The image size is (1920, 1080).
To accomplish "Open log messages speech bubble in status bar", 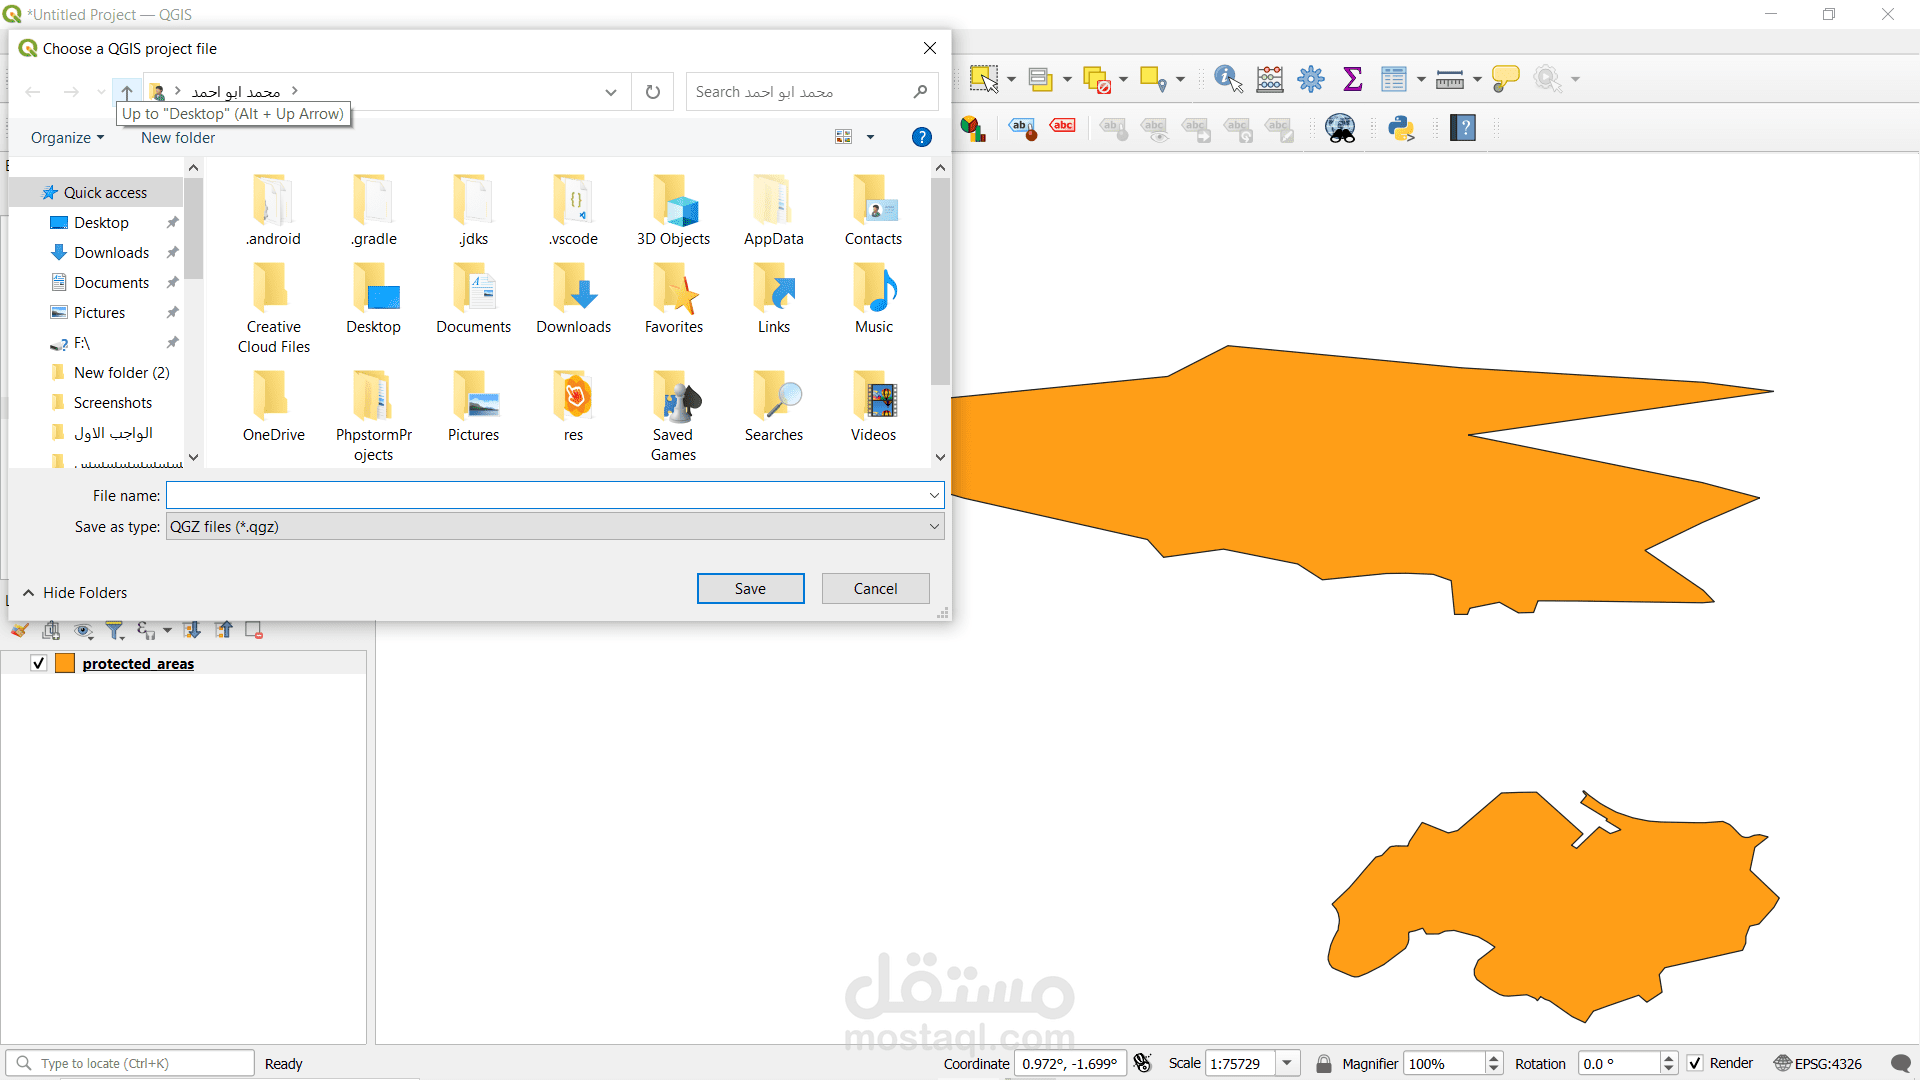I will [1901, 1063].
